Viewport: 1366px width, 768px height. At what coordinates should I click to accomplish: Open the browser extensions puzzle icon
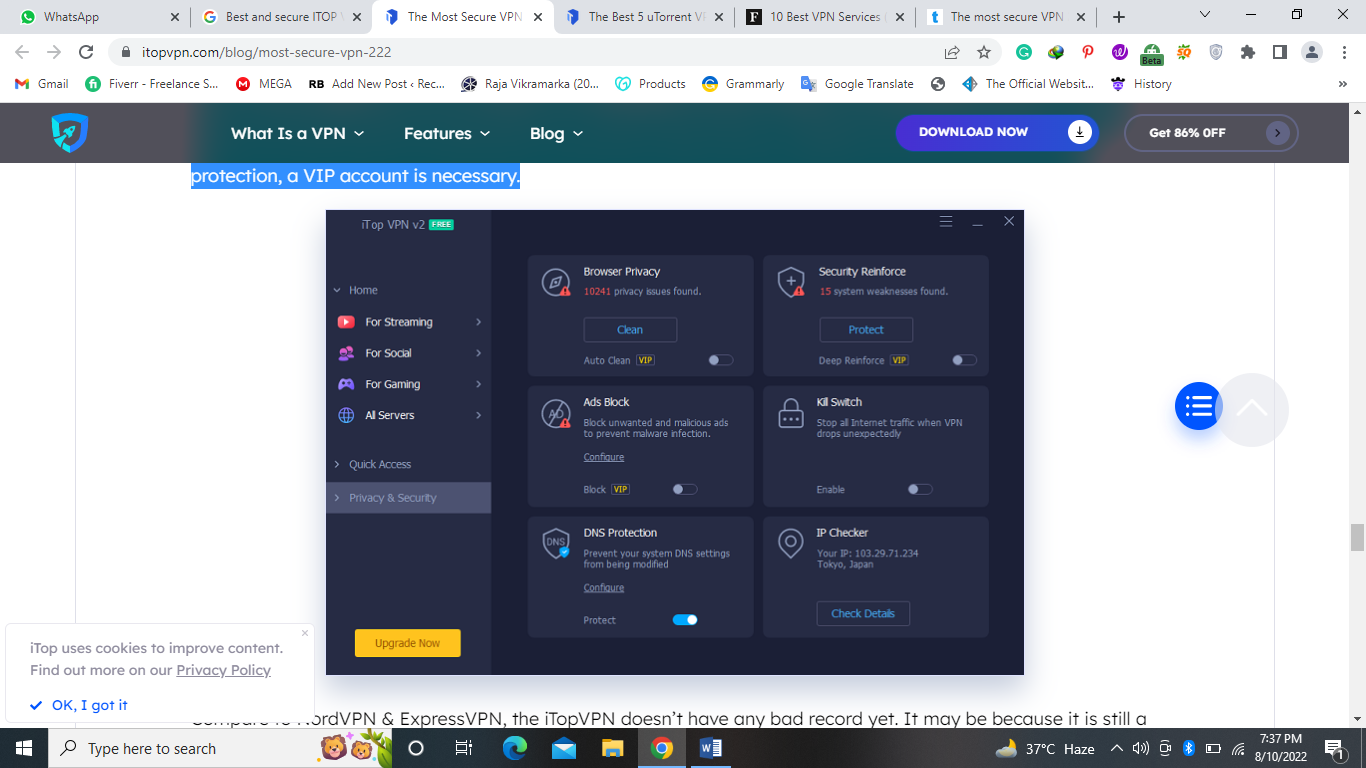1247,52
